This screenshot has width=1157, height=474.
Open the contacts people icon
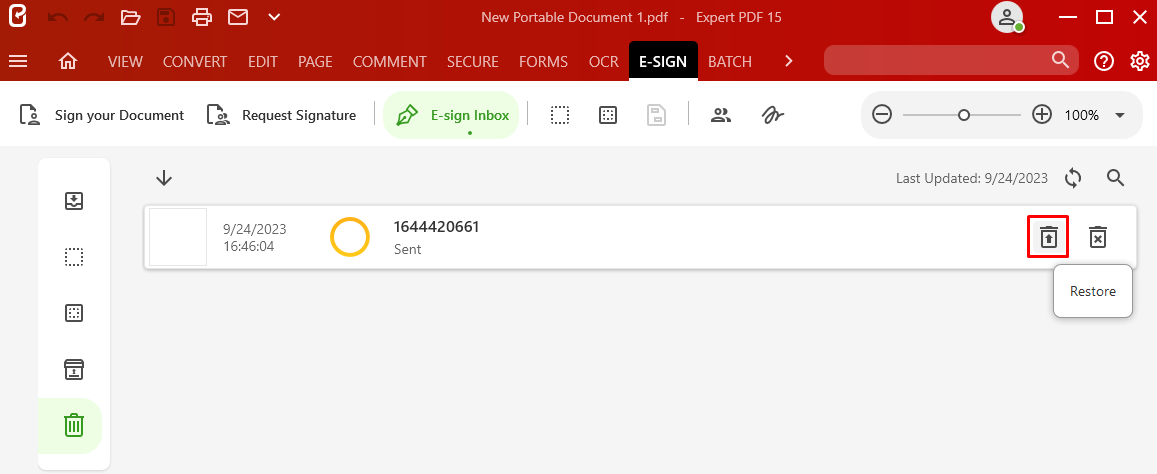click(720, 115)
